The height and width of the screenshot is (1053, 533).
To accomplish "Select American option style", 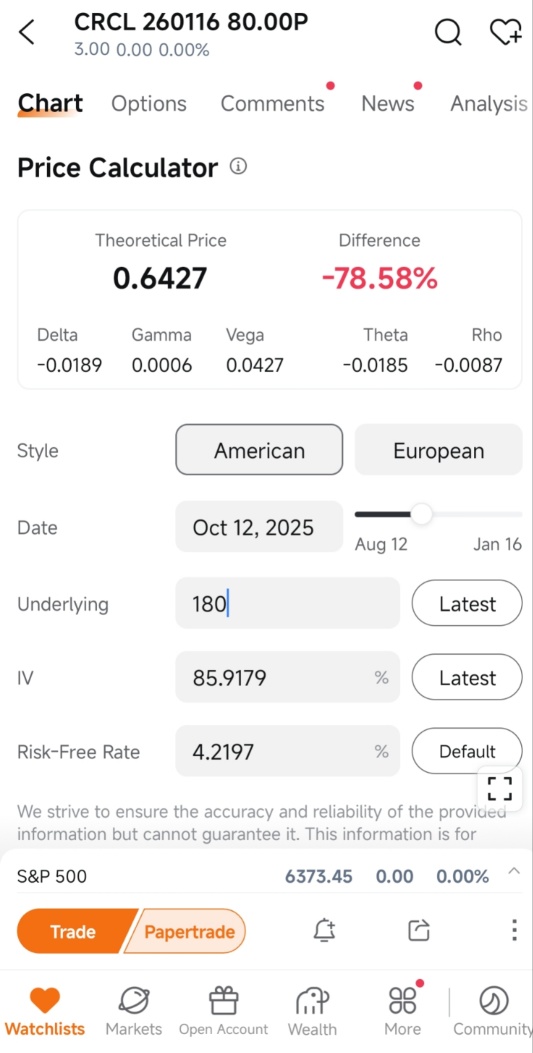I will (x=259, y=450).
